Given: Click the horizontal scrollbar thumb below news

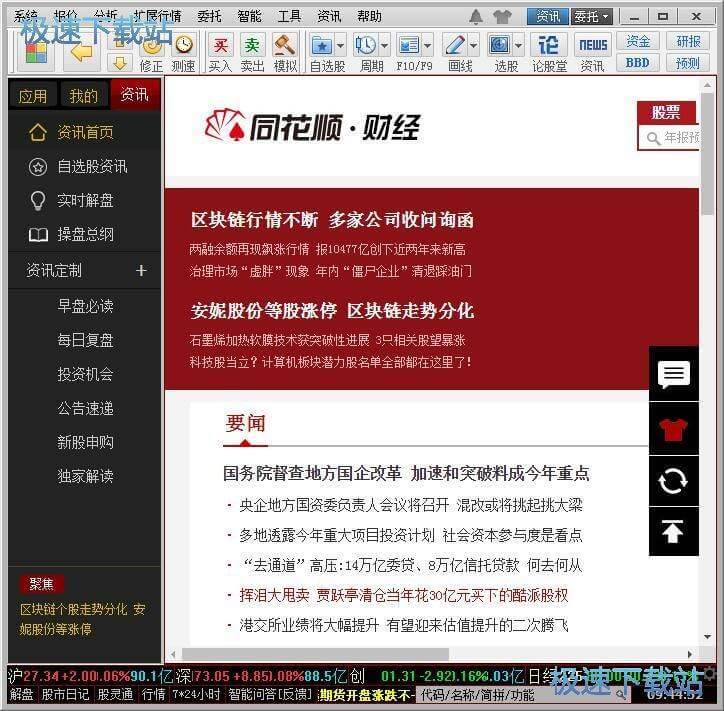Looking at the screenshot, I should pos(315,654).
